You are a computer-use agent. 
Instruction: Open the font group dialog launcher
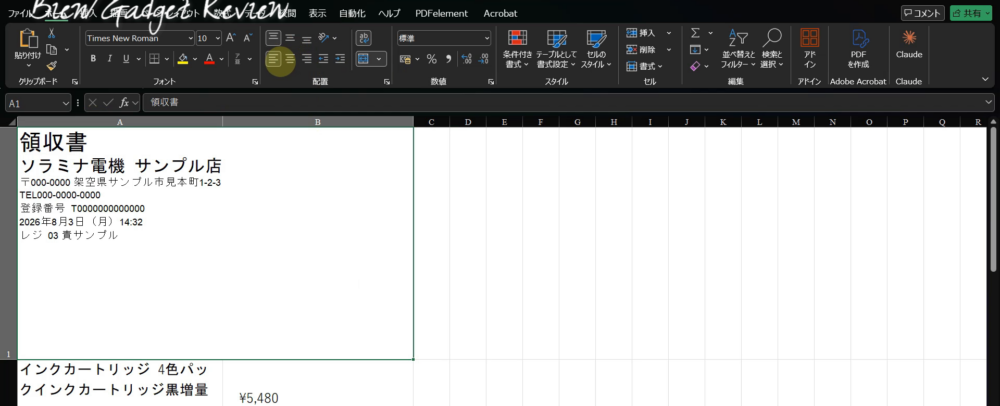coord(256,82)
